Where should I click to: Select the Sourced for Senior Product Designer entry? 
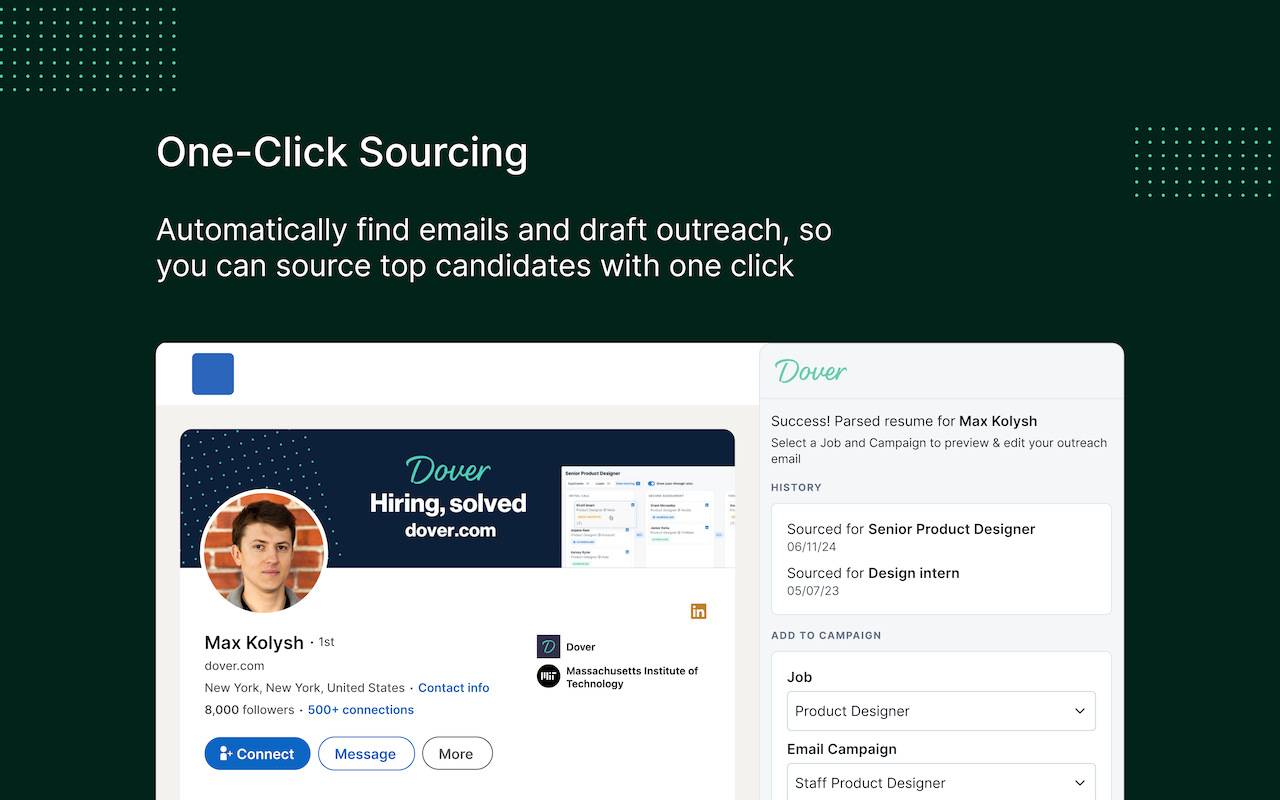pyautogui.click(x=910, y=529)
